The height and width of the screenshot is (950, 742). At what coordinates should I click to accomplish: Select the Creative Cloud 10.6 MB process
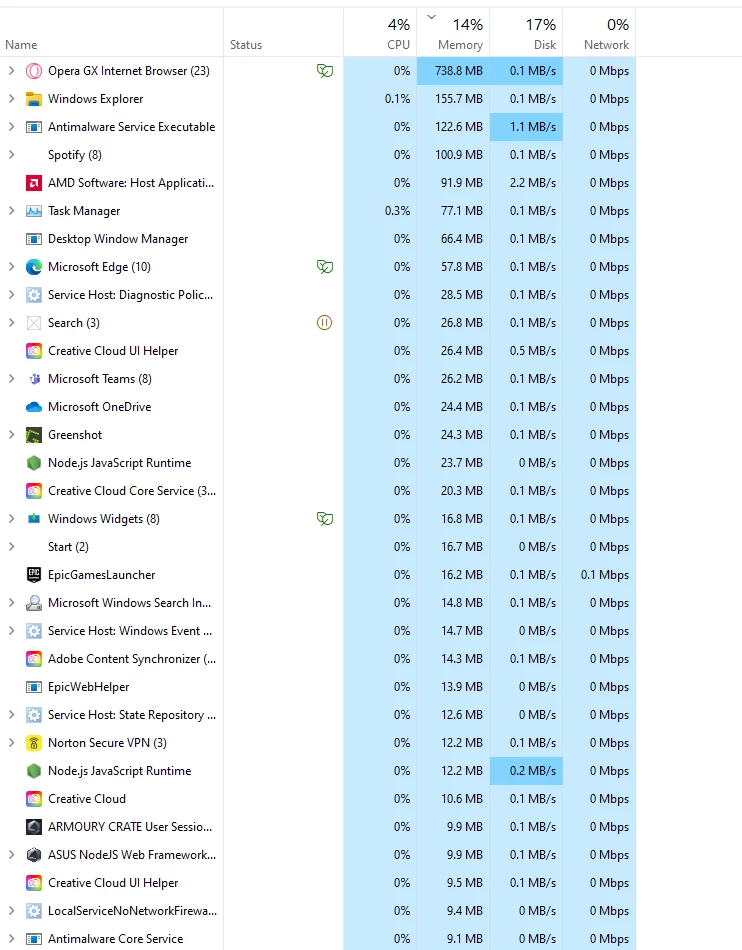pyautogui.click(x=317, y=799)
